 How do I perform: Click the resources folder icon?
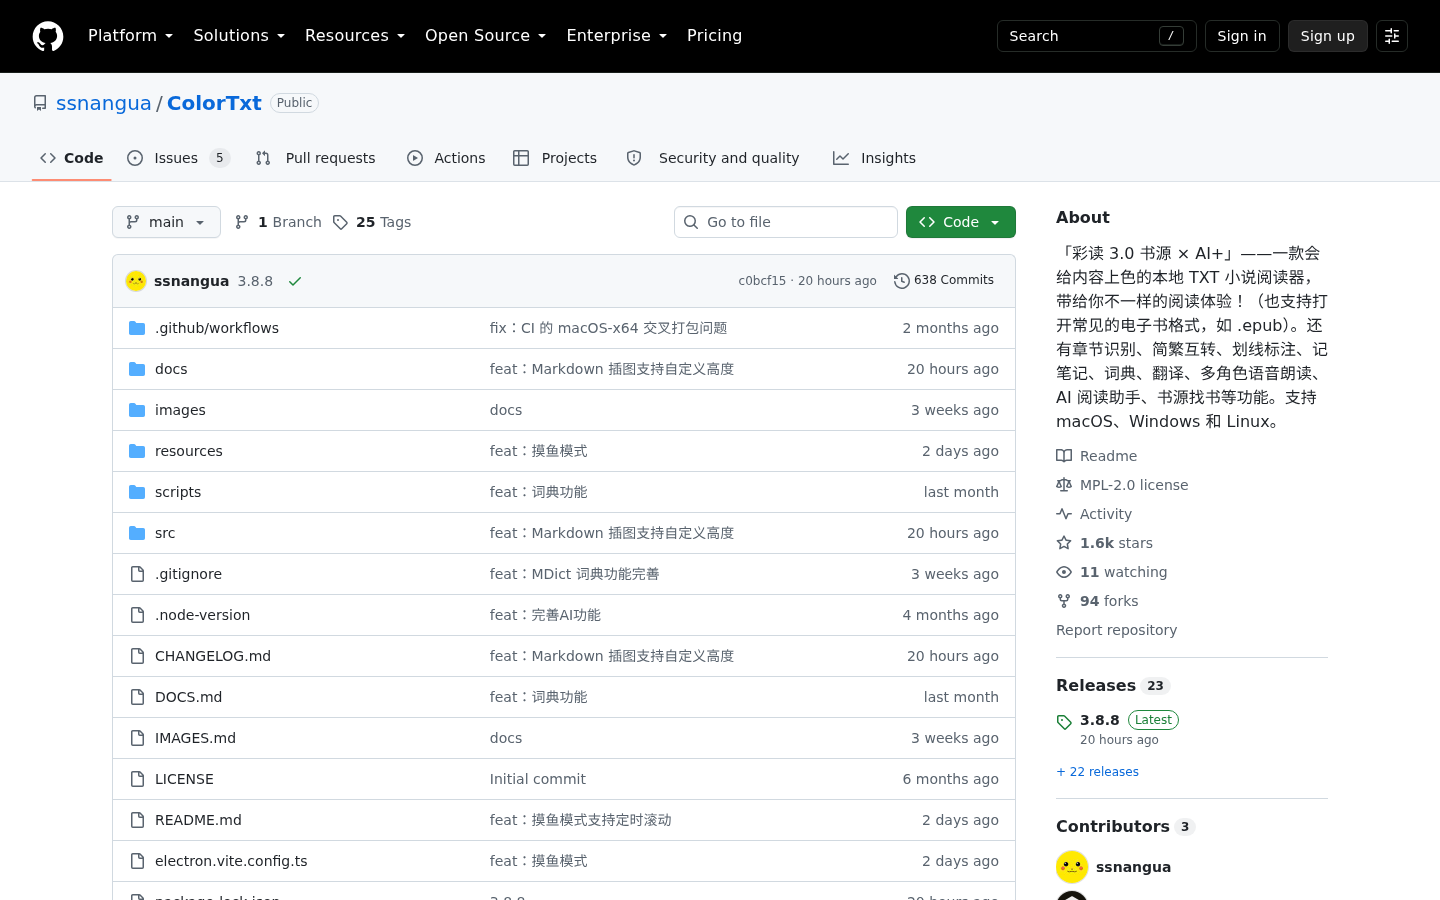(x=137, y=451)
